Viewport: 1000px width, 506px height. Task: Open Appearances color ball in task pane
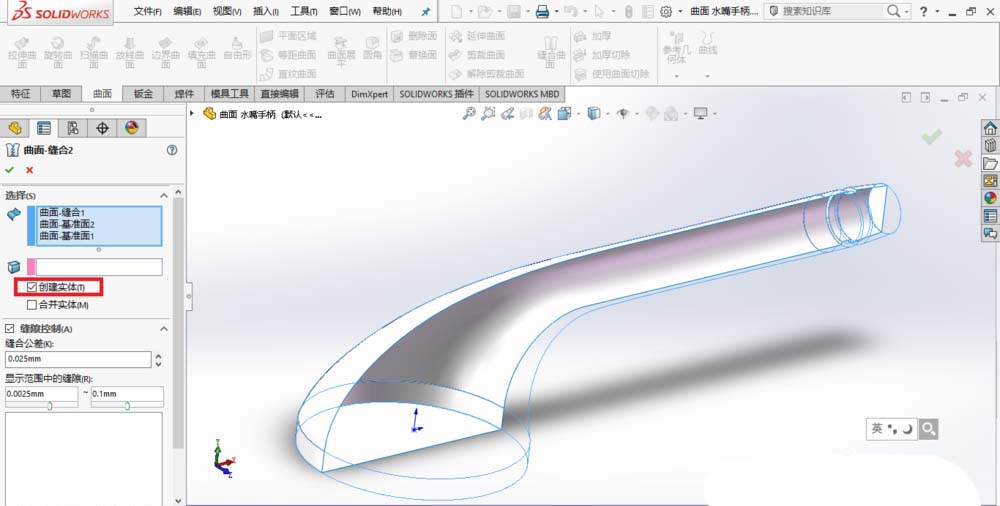pyautogui.click(x=990, y=198)
